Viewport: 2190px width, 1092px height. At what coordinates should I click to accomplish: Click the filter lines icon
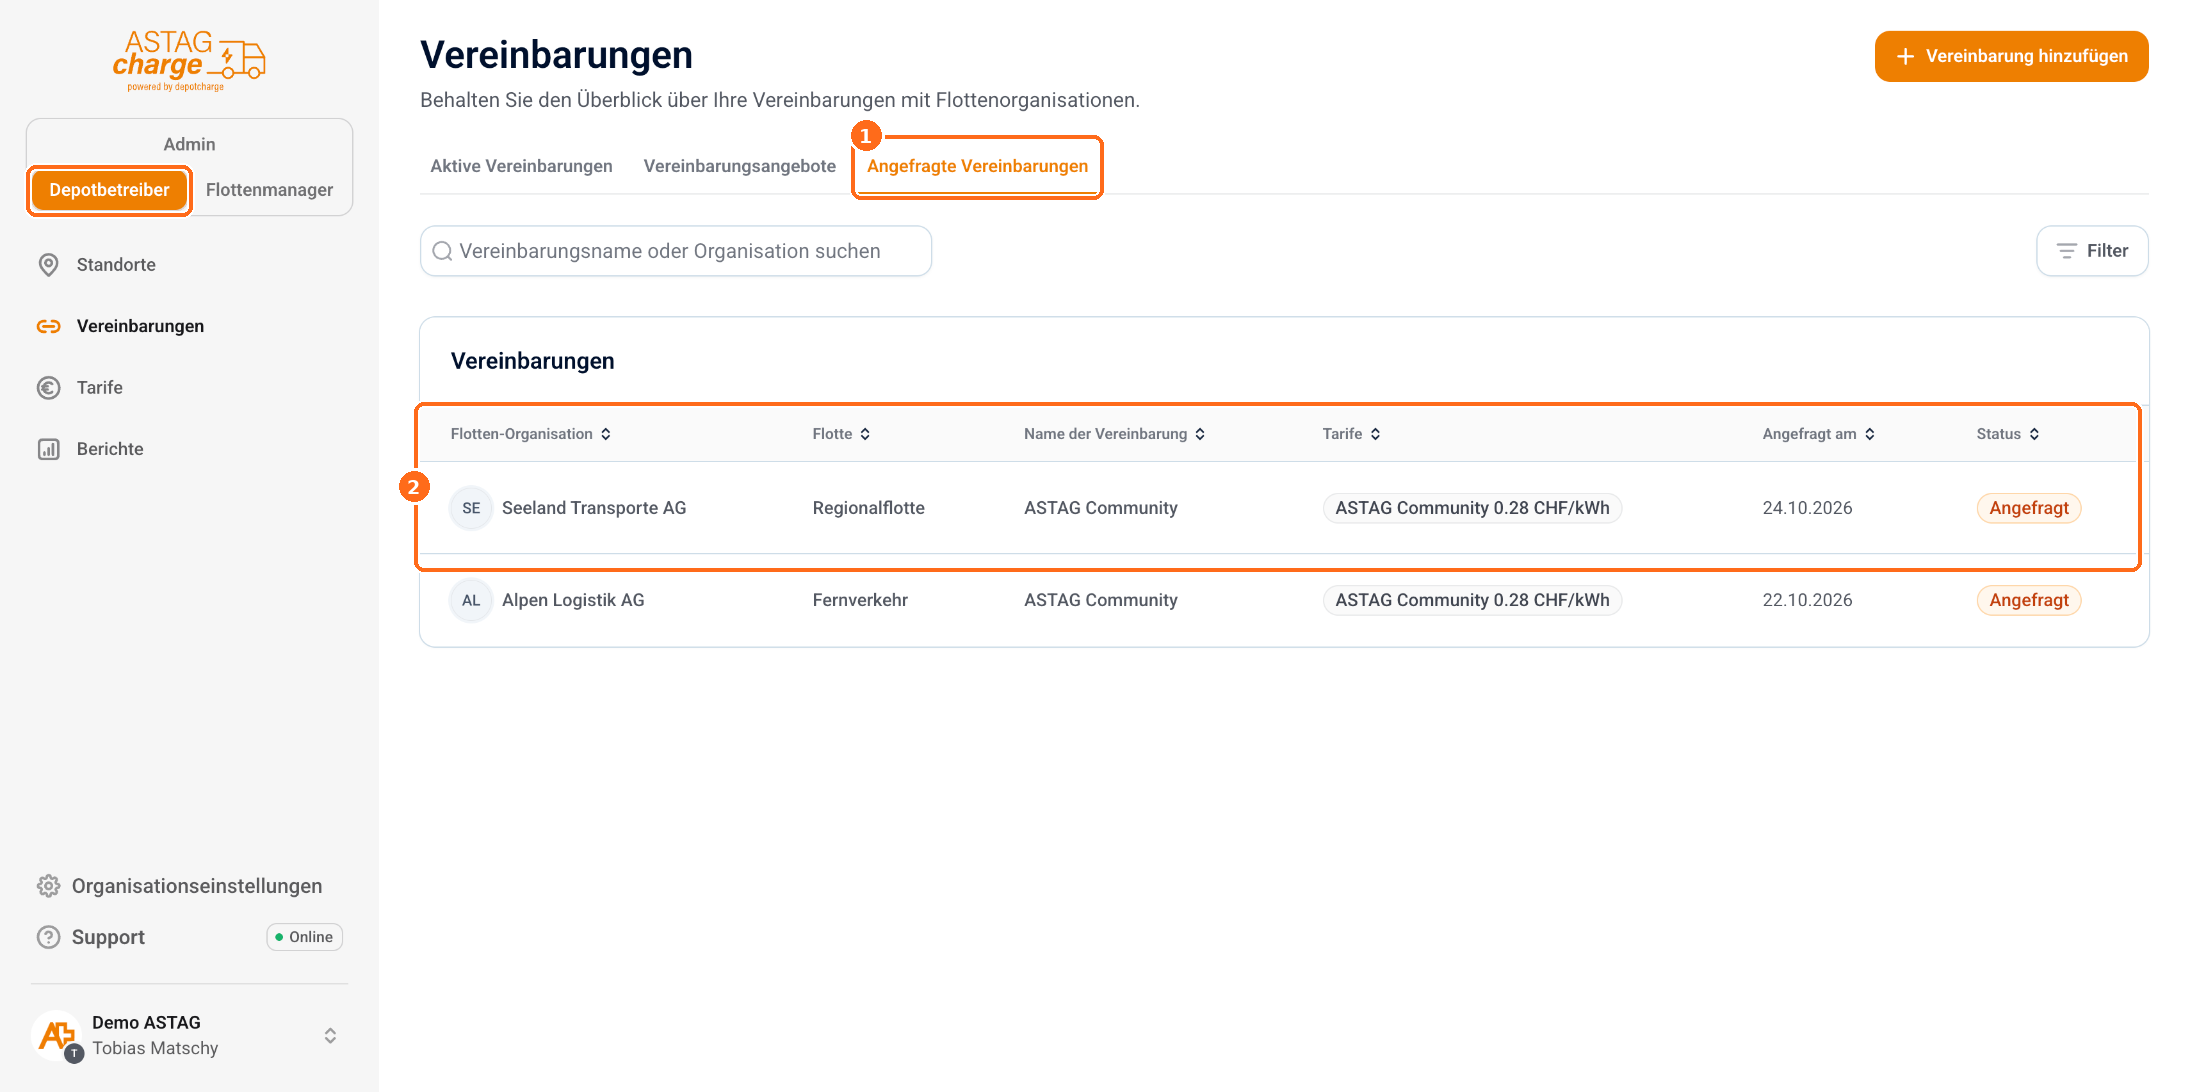(2066, 251)
